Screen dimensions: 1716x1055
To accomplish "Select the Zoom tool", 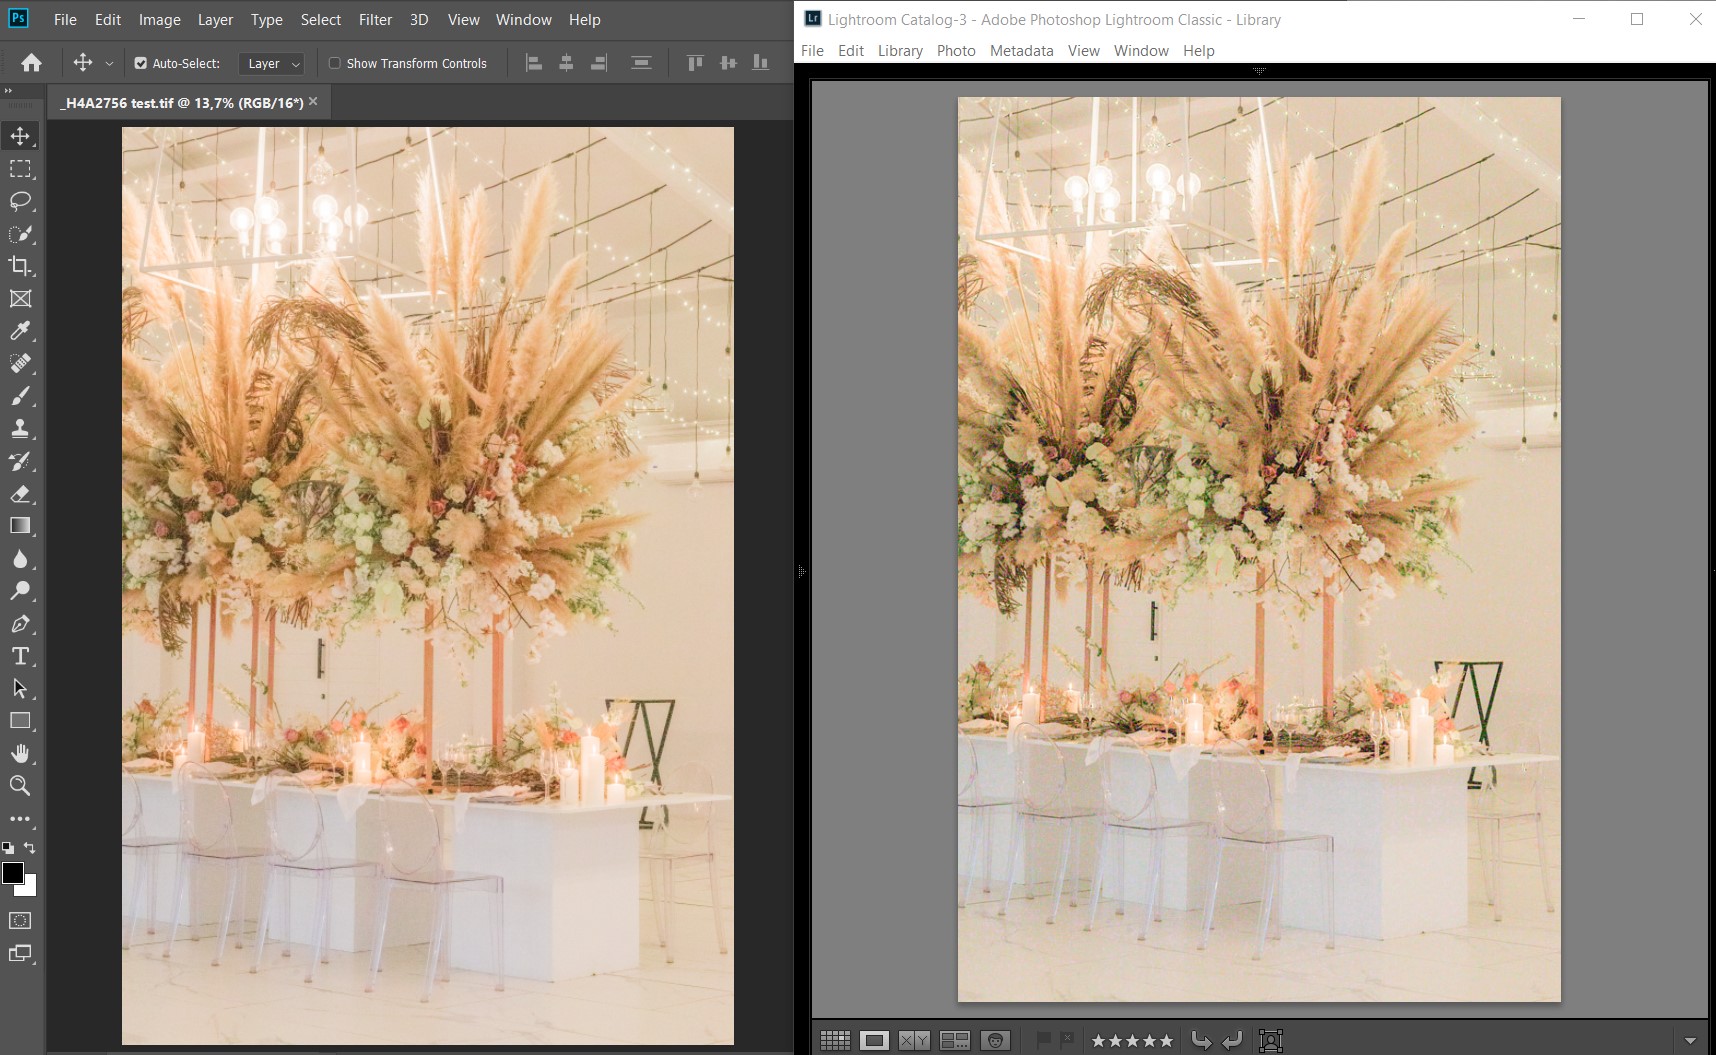I will point(20,786).
